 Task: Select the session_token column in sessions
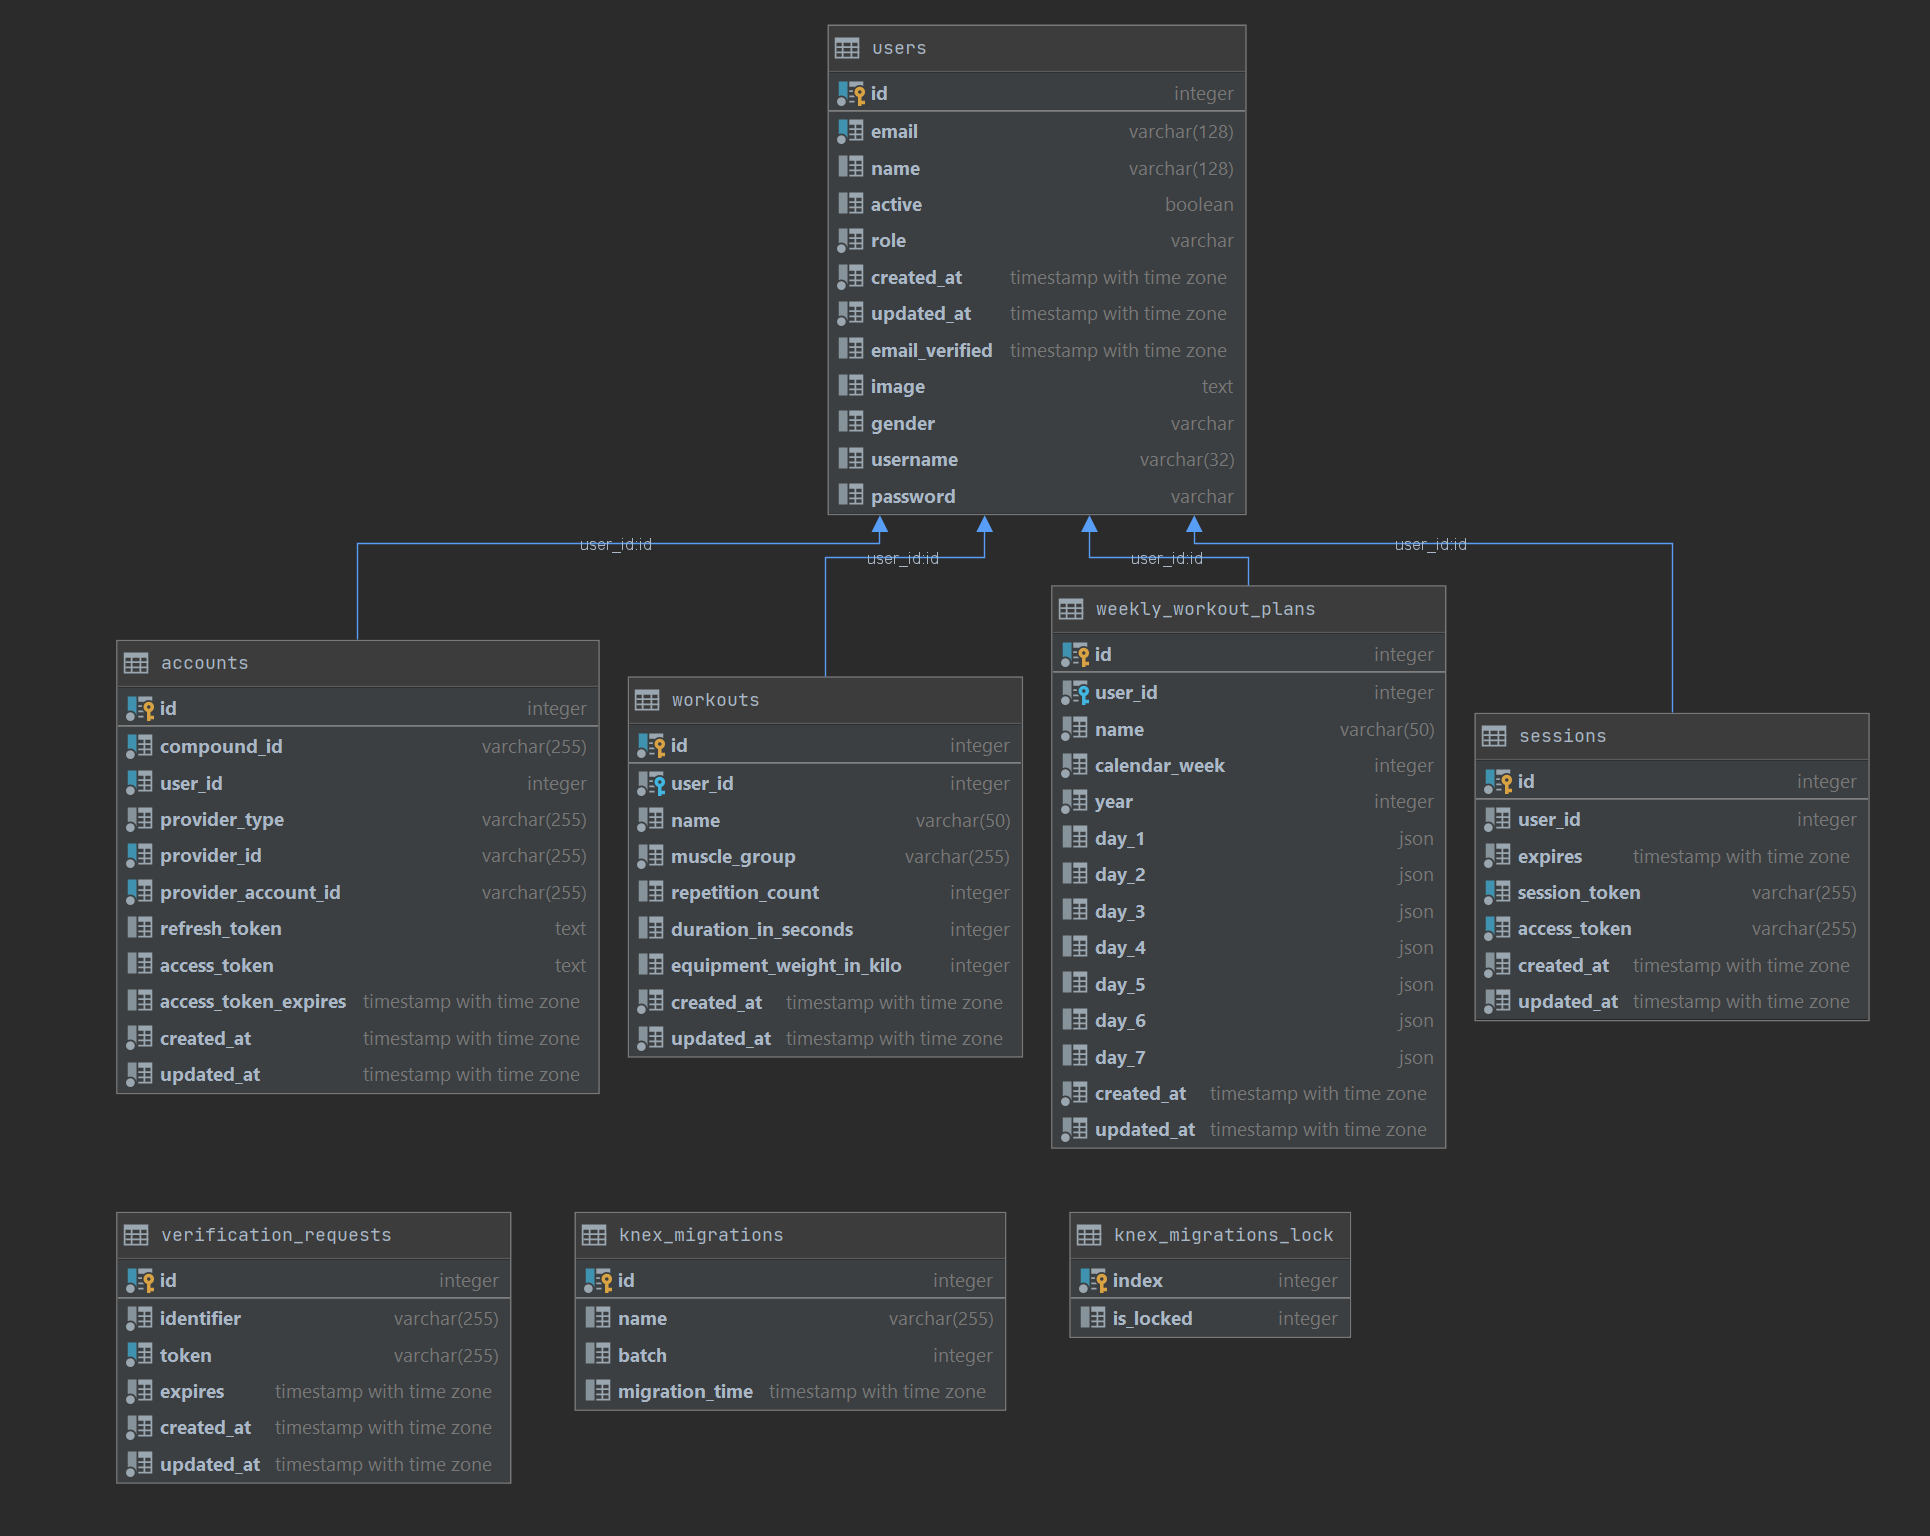tap(1578, 892)
